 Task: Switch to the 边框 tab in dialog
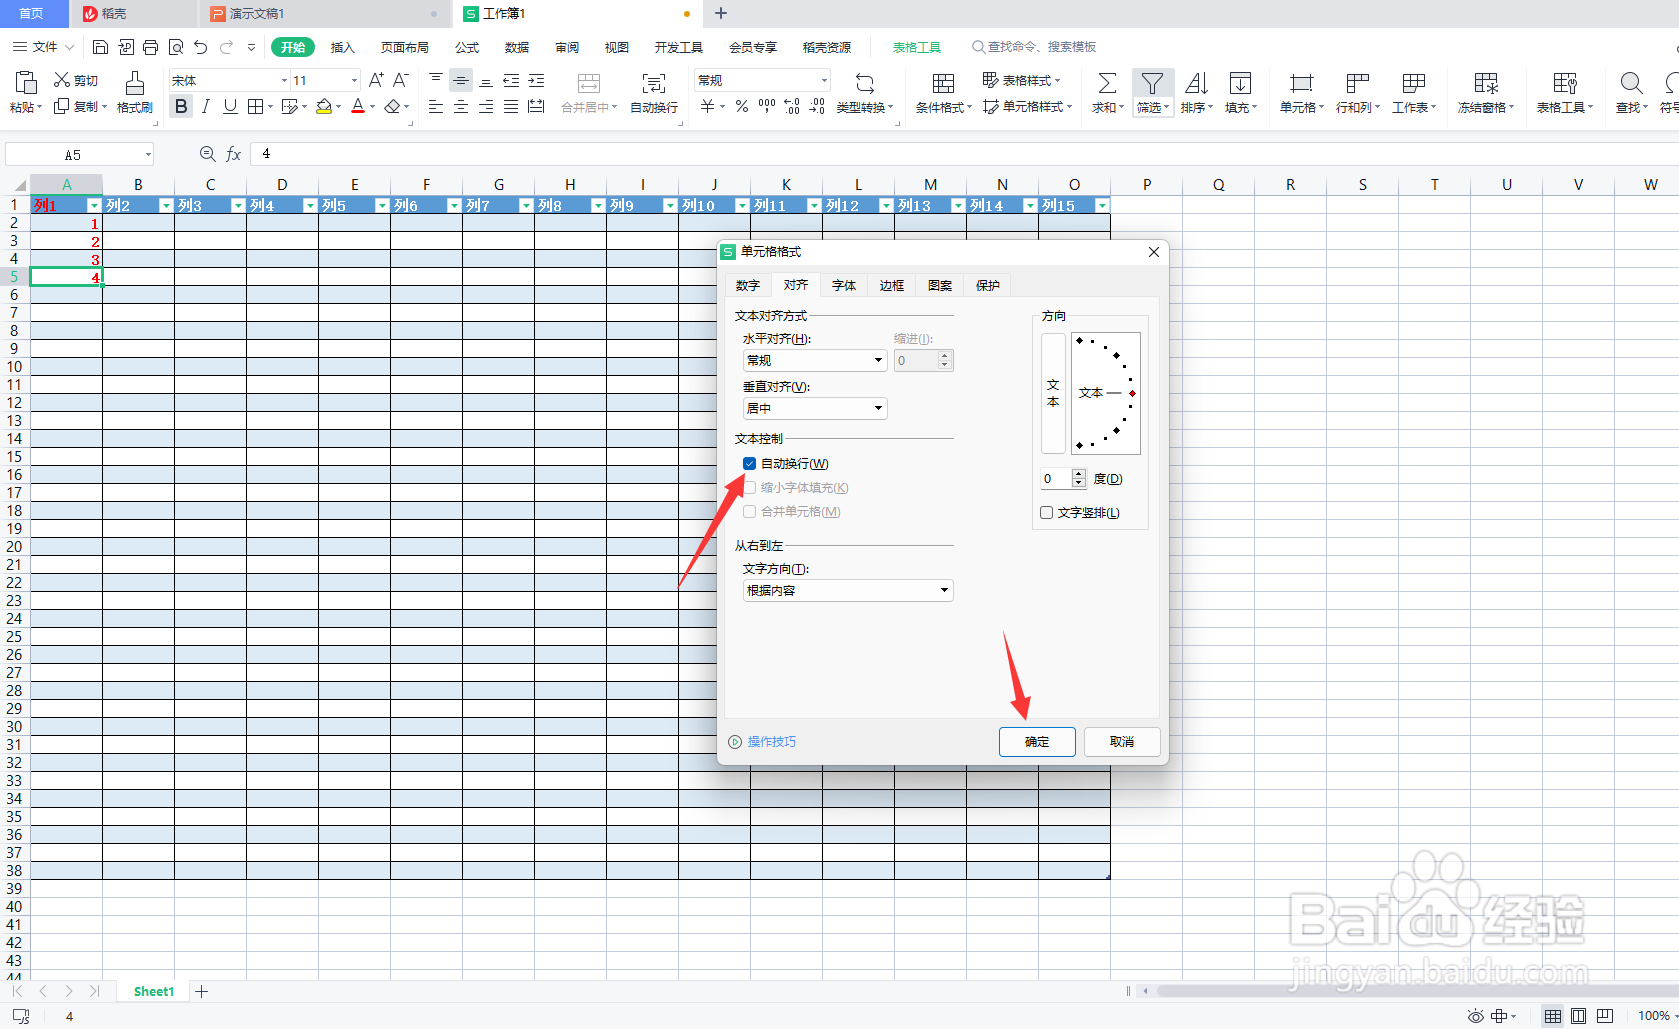(892, 286)
